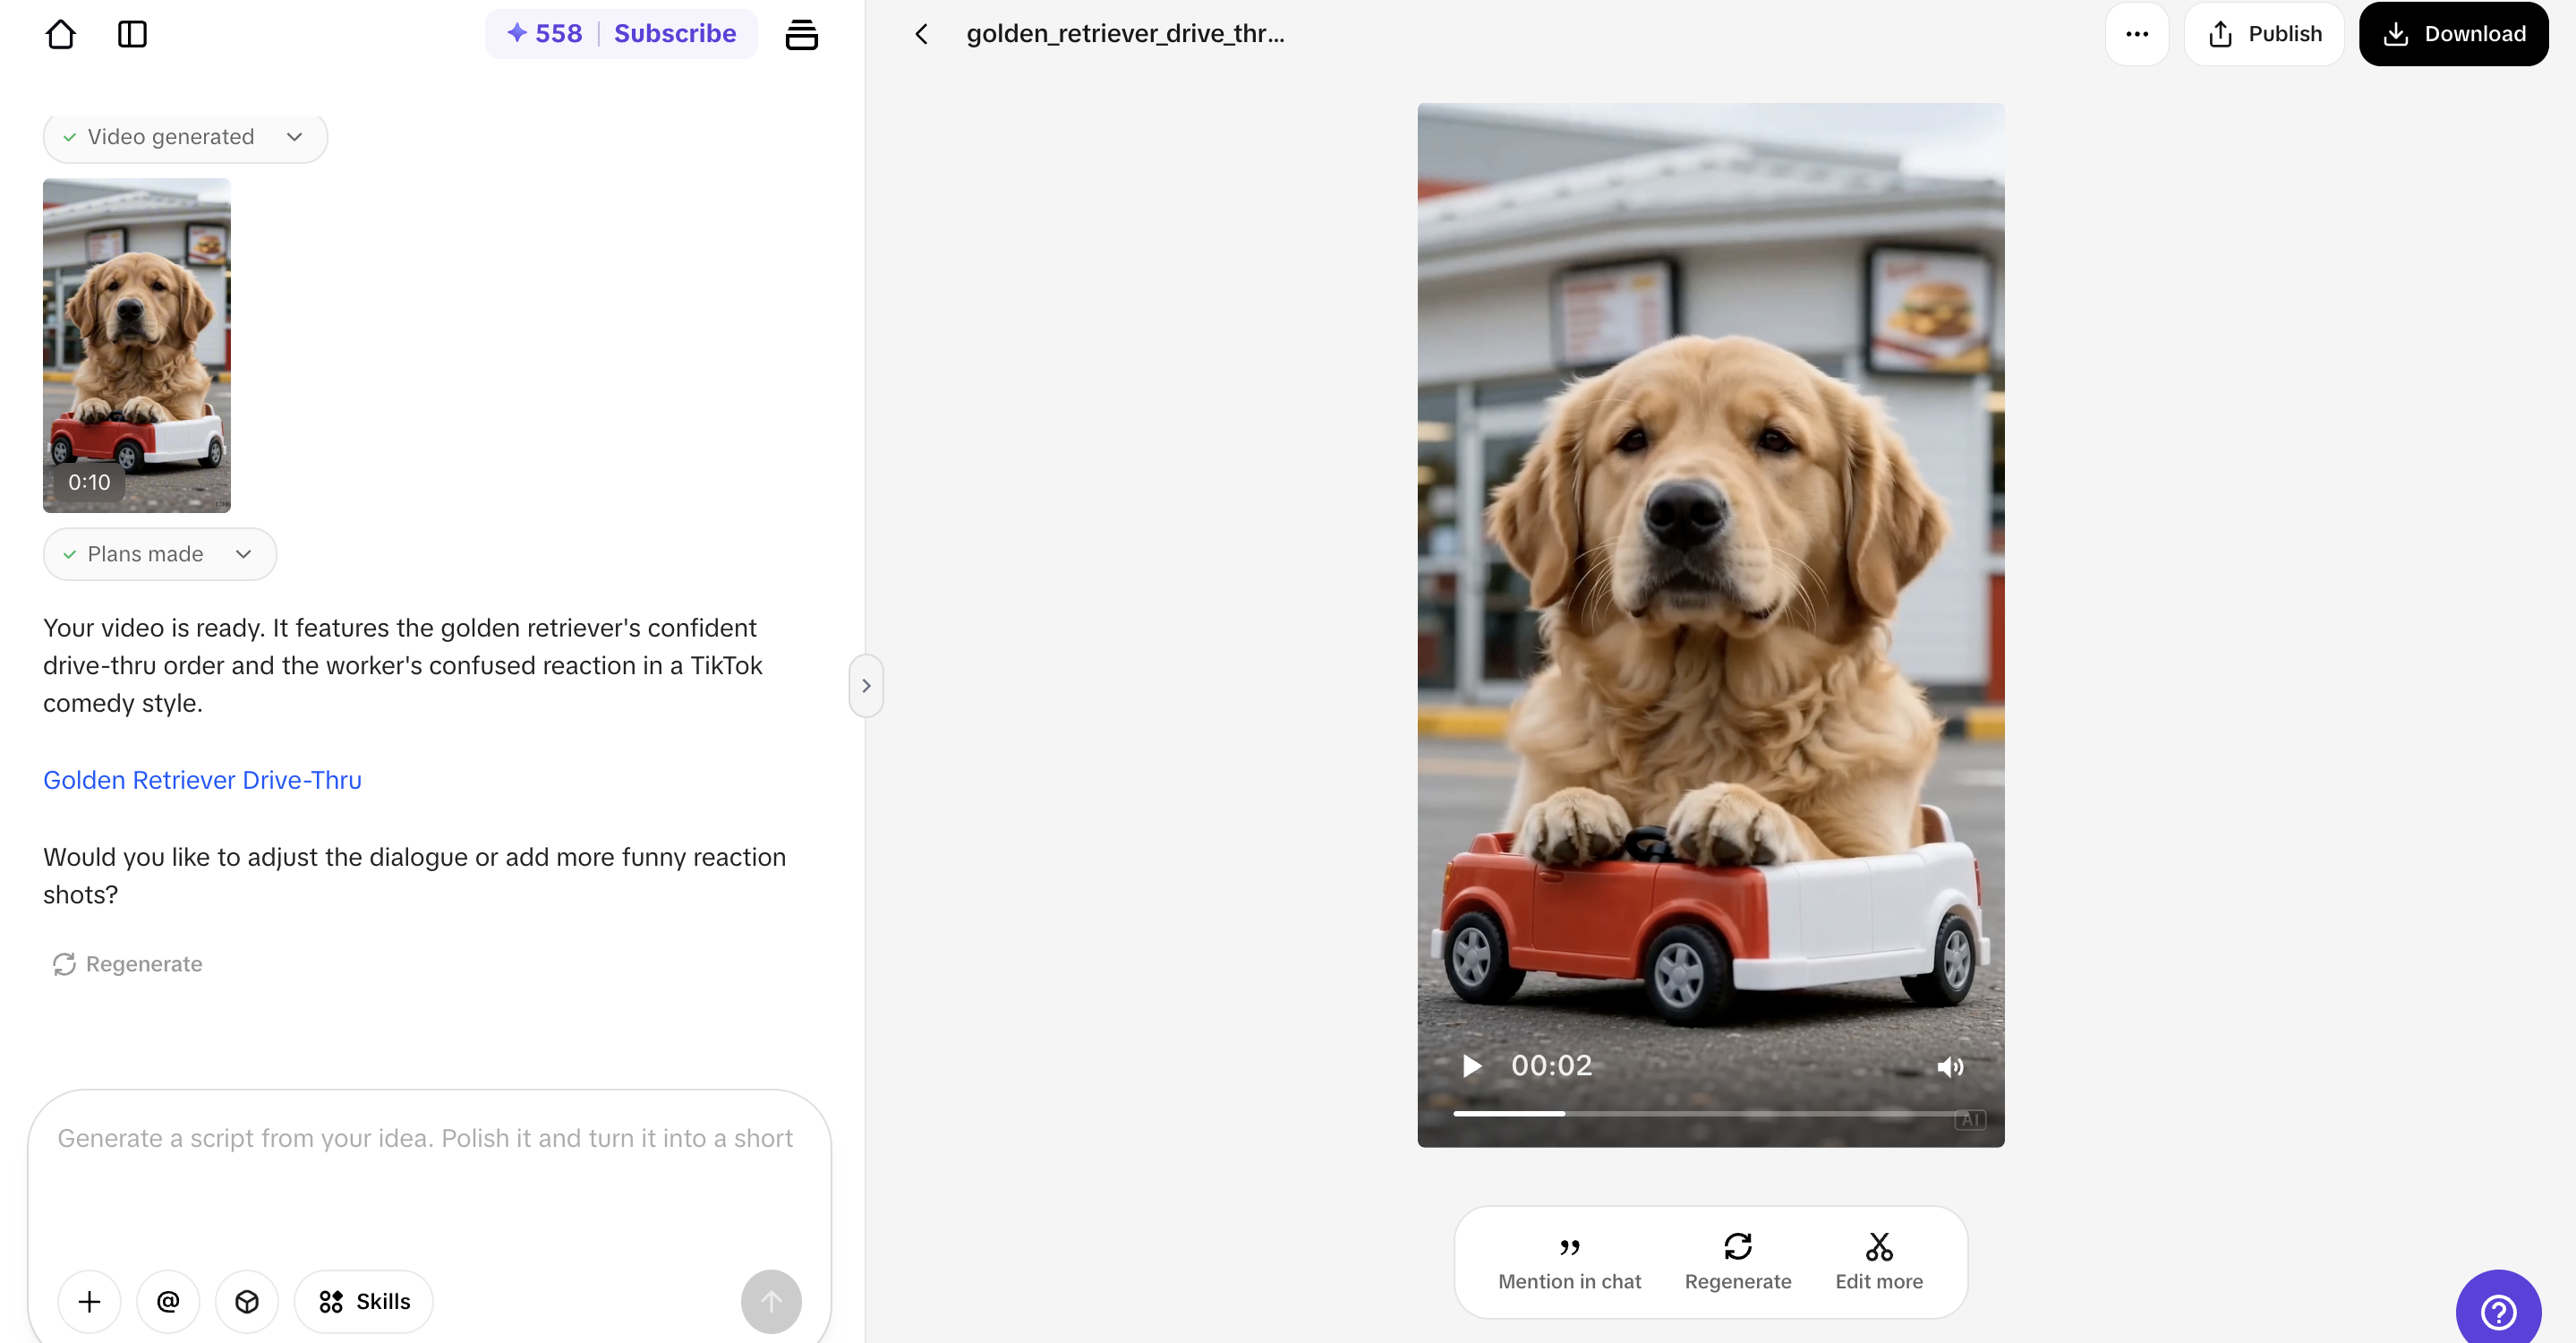Click the 00:02 timestamp
2576x1343 pixels.
pos(1551,1066)
